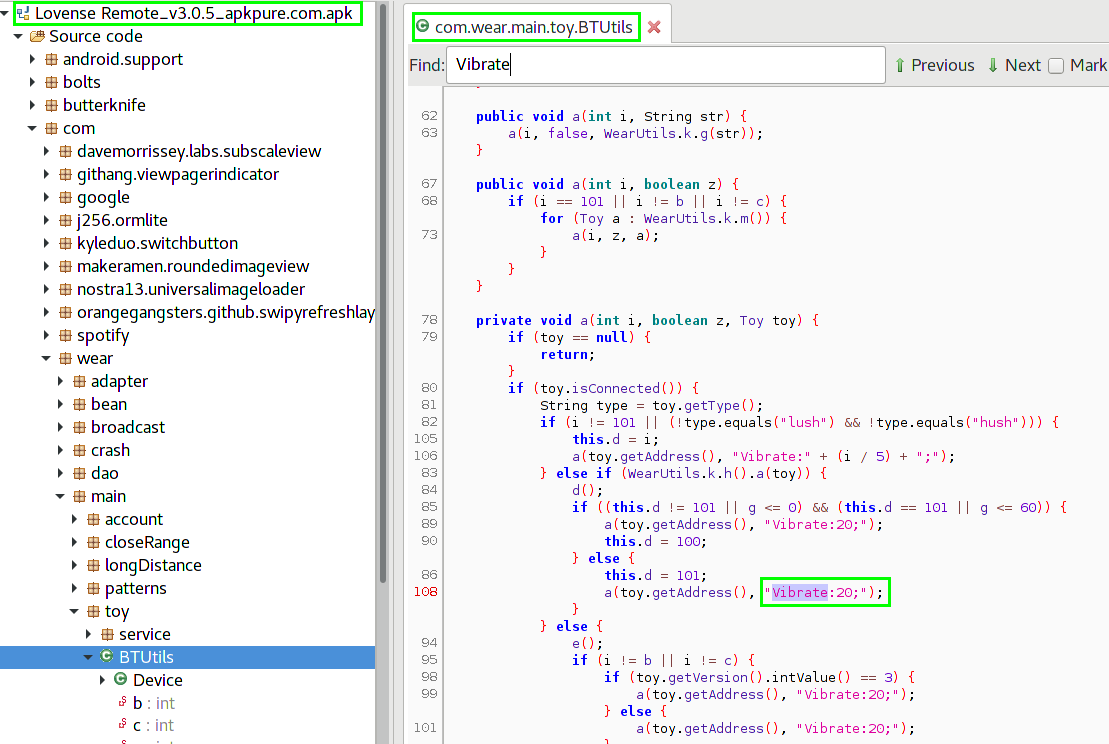
Task: Switch to the com.wear.main.toy.BTUtils tab
Action: click(533, 28)
